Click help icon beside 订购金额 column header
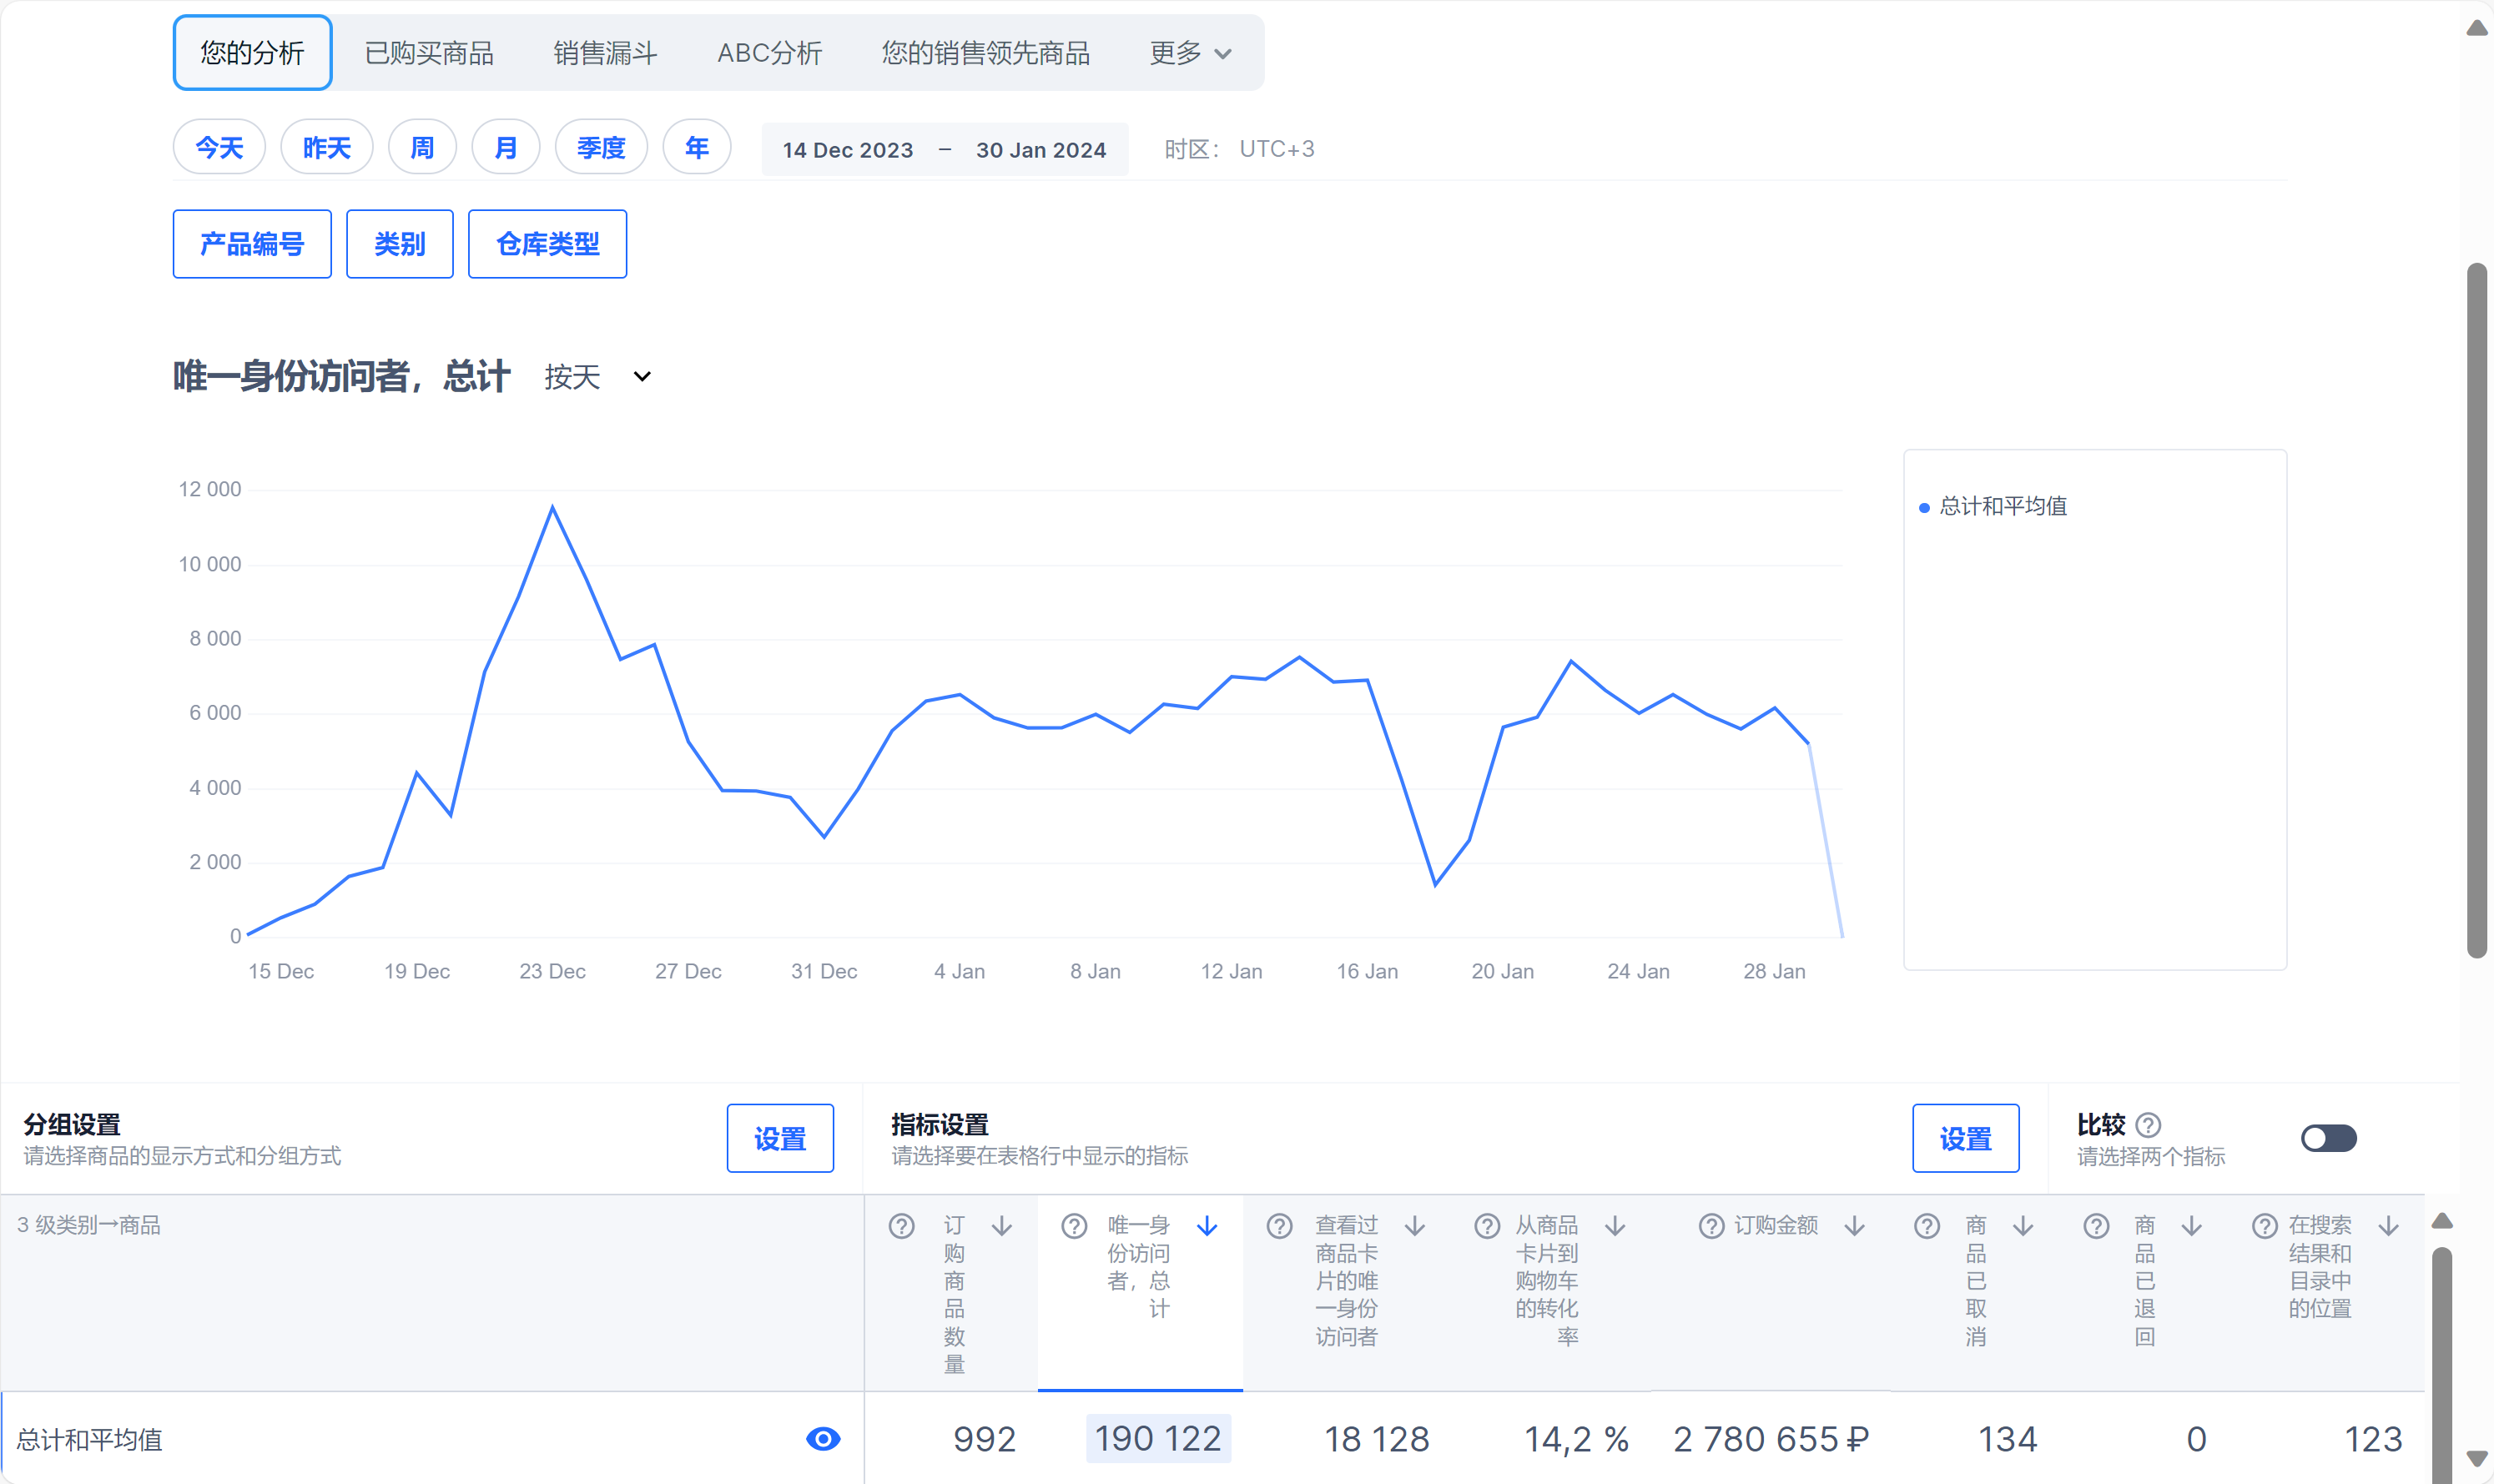The height and width of the screenshot is (1484, 2494). coord(1711,1226)
